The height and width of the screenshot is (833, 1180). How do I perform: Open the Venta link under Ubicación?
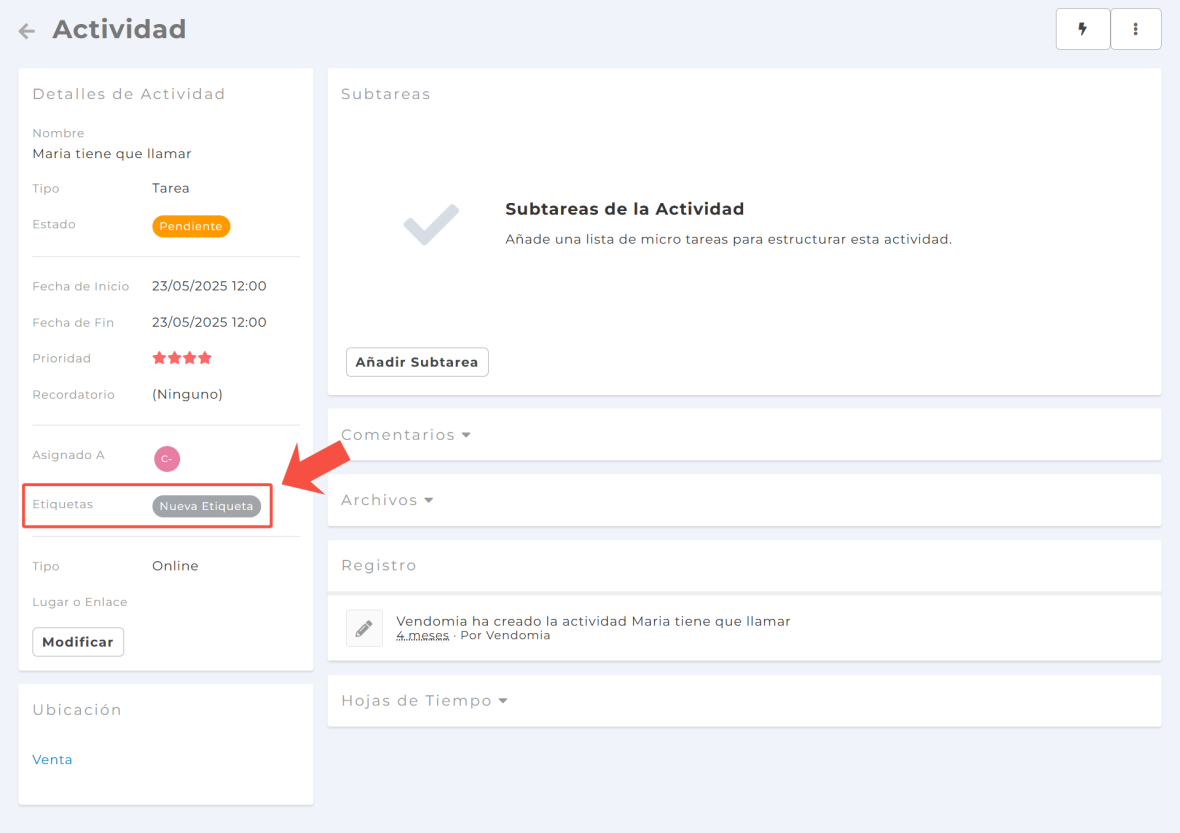point(52,760)
